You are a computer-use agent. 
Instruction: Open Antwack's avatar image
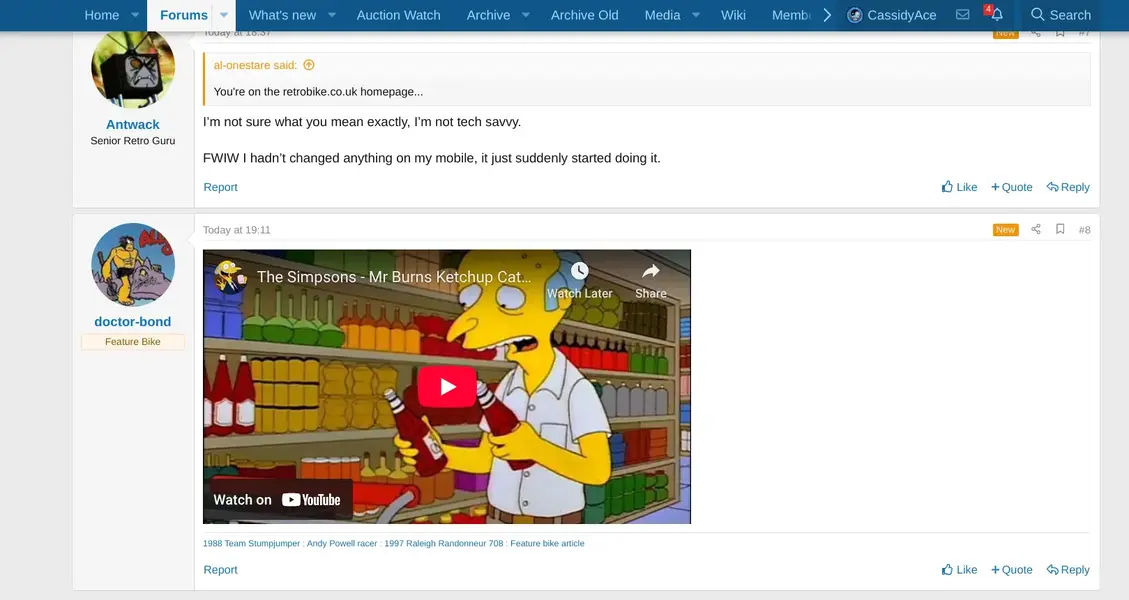(133, 68)
